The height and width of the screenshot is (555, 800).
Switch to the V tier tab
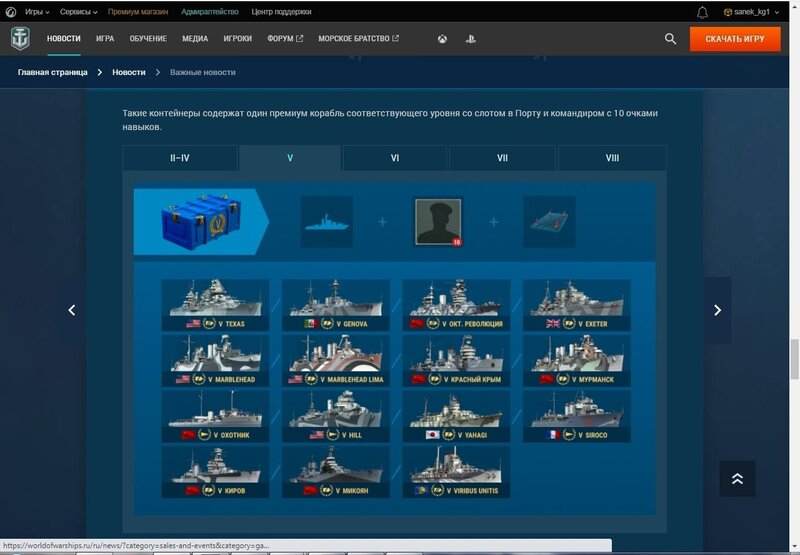[290, 158]
